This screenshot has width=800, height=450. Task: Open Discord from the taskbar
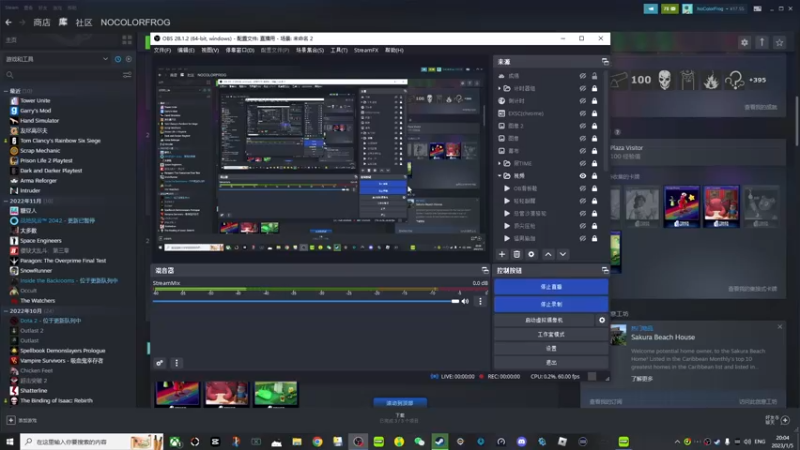(x=521, y=441)
